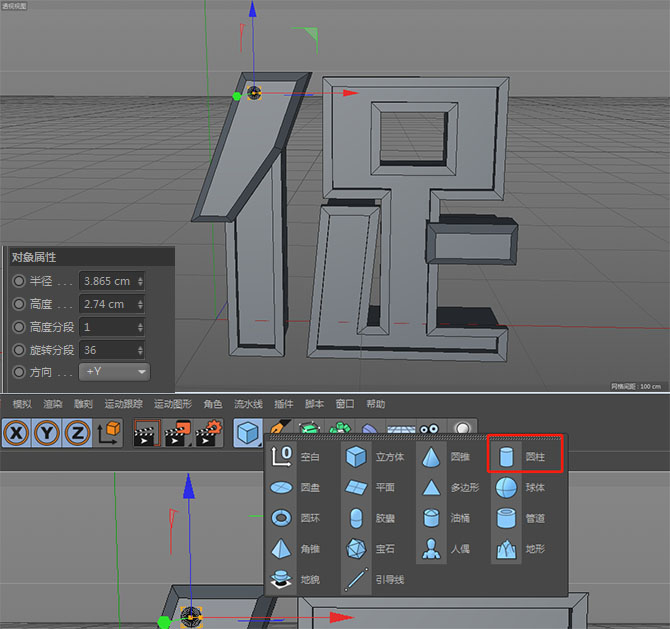
Task: Add a 角锥 pyramid primitive
Action: (x=296, y=549)
